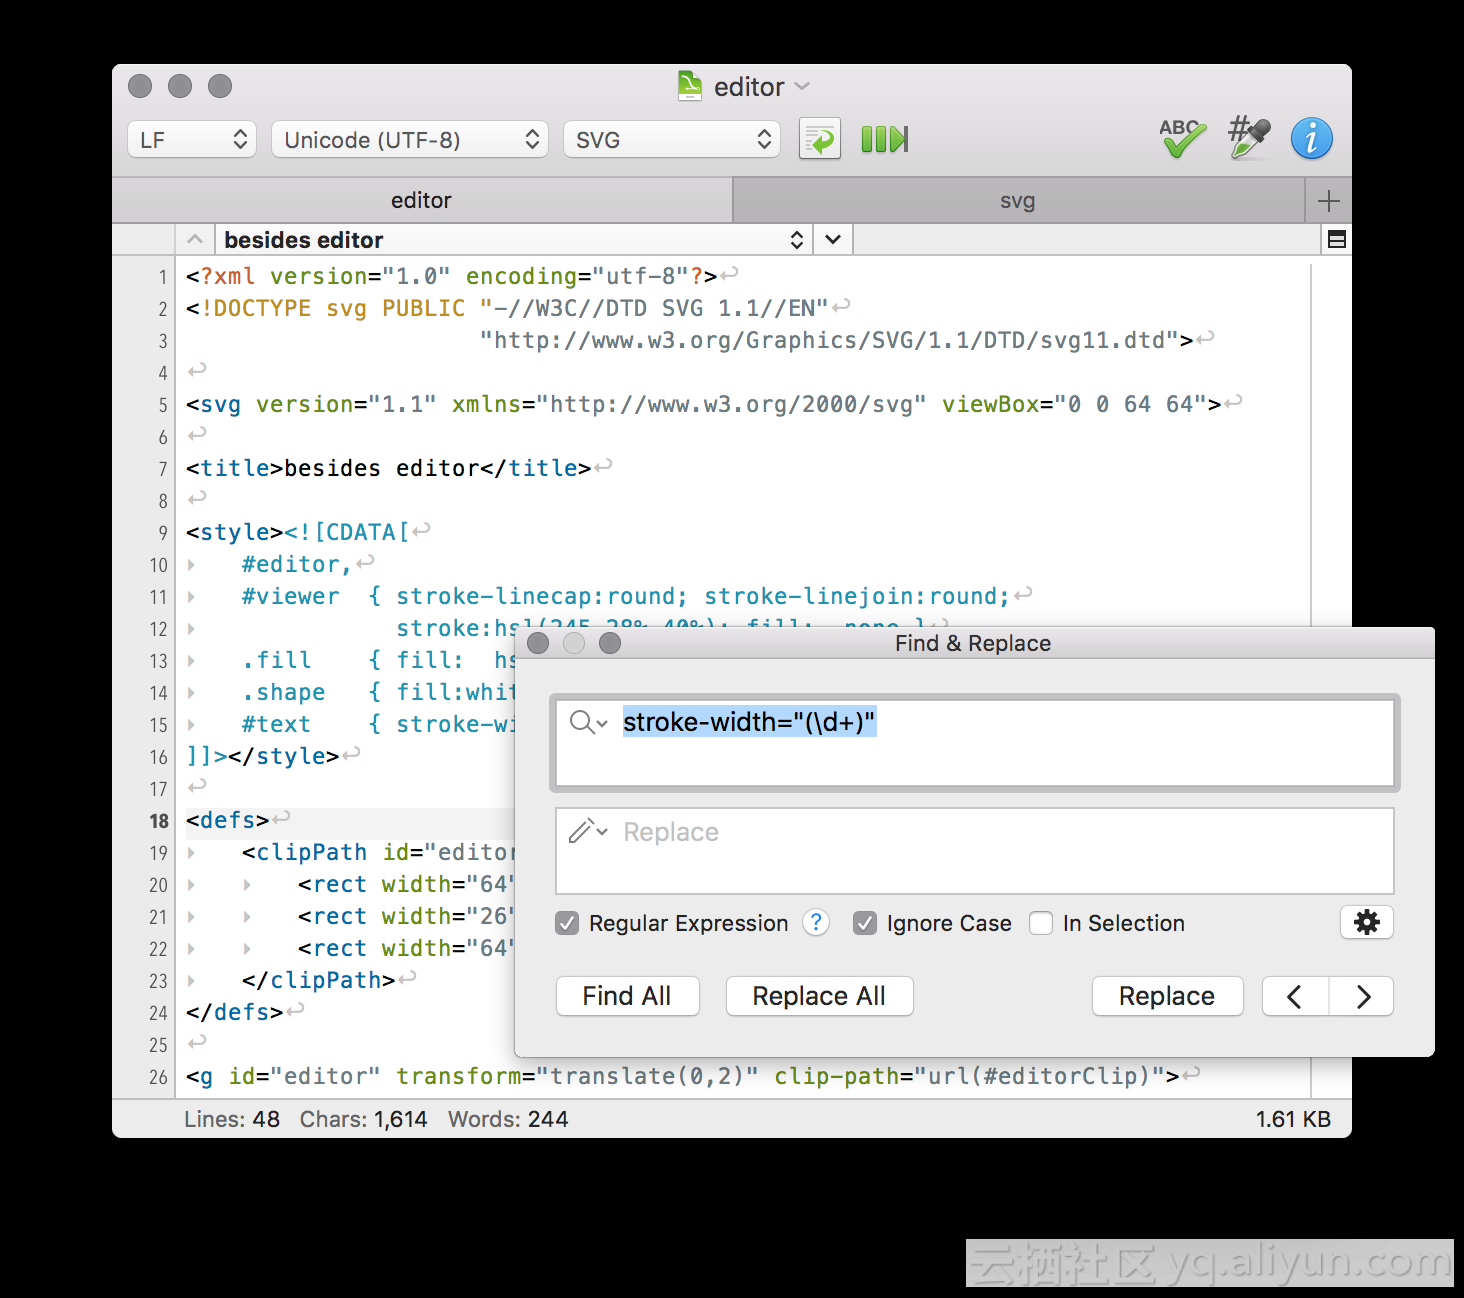This screenshot has width=1464, height=1298.
Task: Open the replace history pencil menu
Action: [x=588, y=831]
